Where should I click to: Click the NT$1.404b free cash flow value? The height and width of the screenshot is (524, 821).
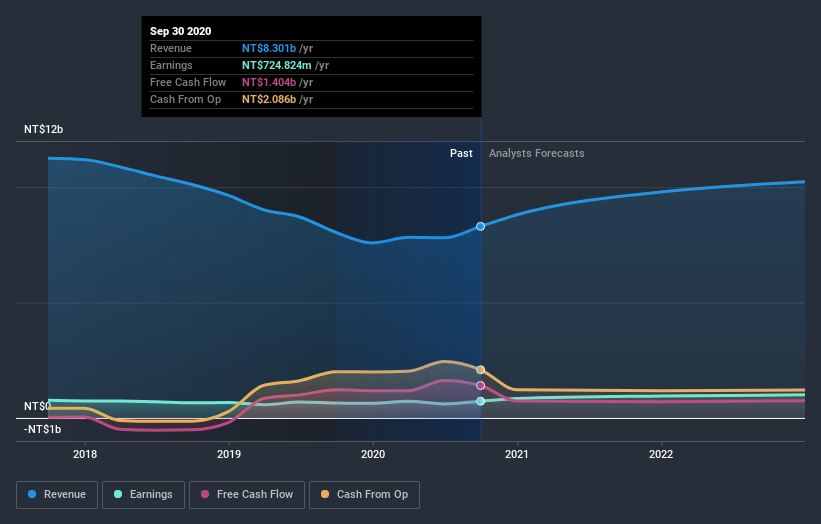[269, 82]
